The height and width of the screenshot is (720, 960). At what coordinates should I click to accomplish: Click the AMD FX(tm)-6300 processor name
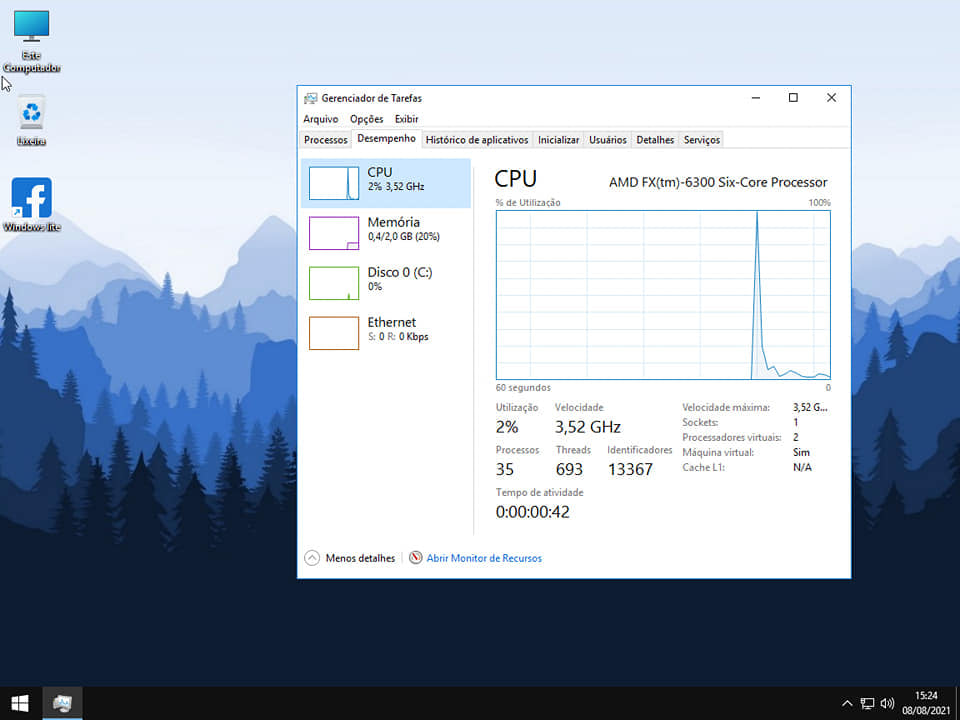click(x=718, y=182)
